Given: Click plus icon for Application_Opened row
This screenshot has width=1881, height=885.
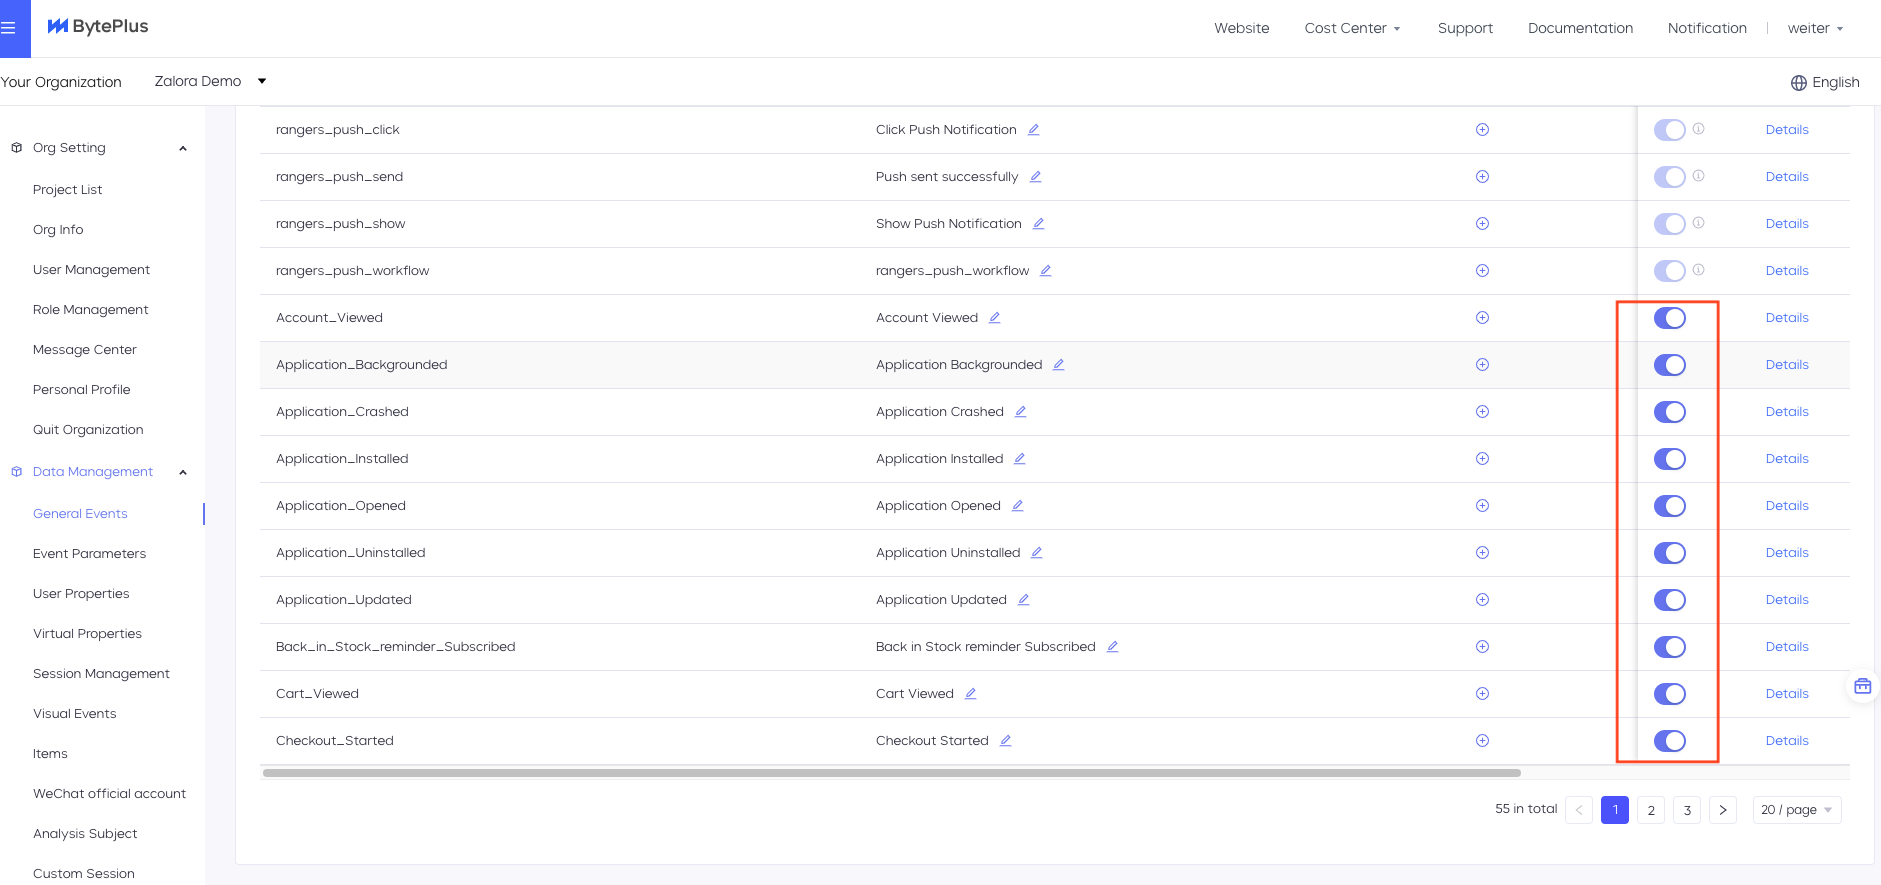Looking at the screenshot, I should click(x=1483, y=506).
